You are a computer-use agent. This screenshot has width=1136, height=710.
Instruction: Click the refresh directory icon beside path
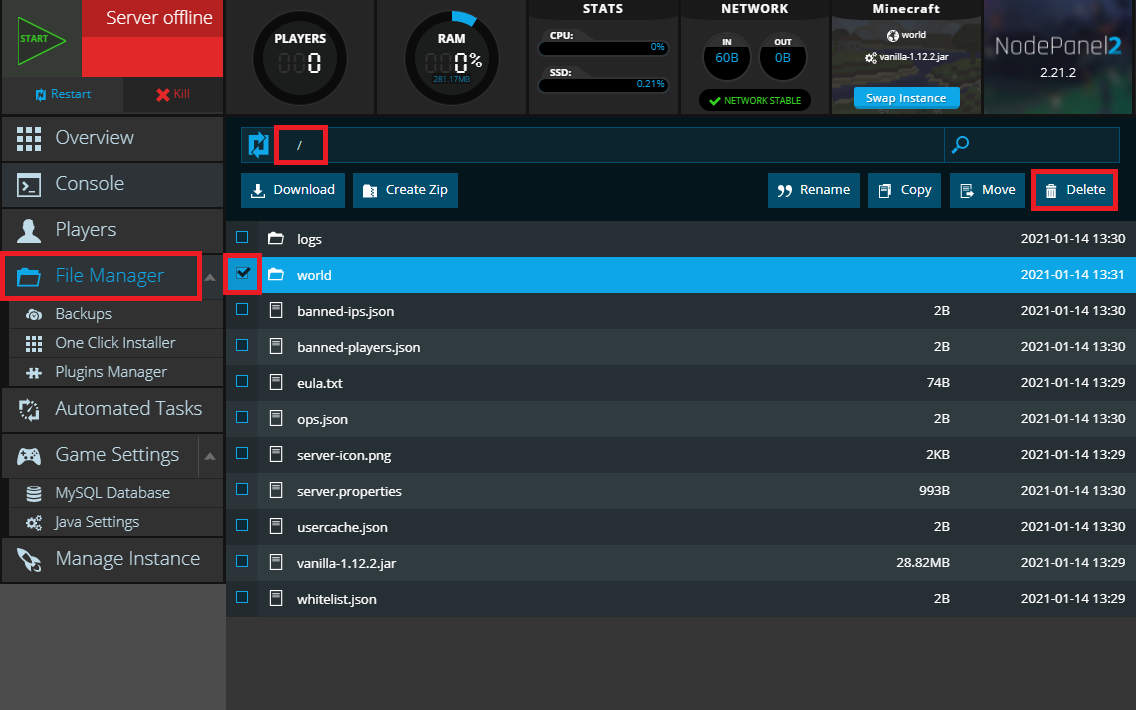[258, 145]
